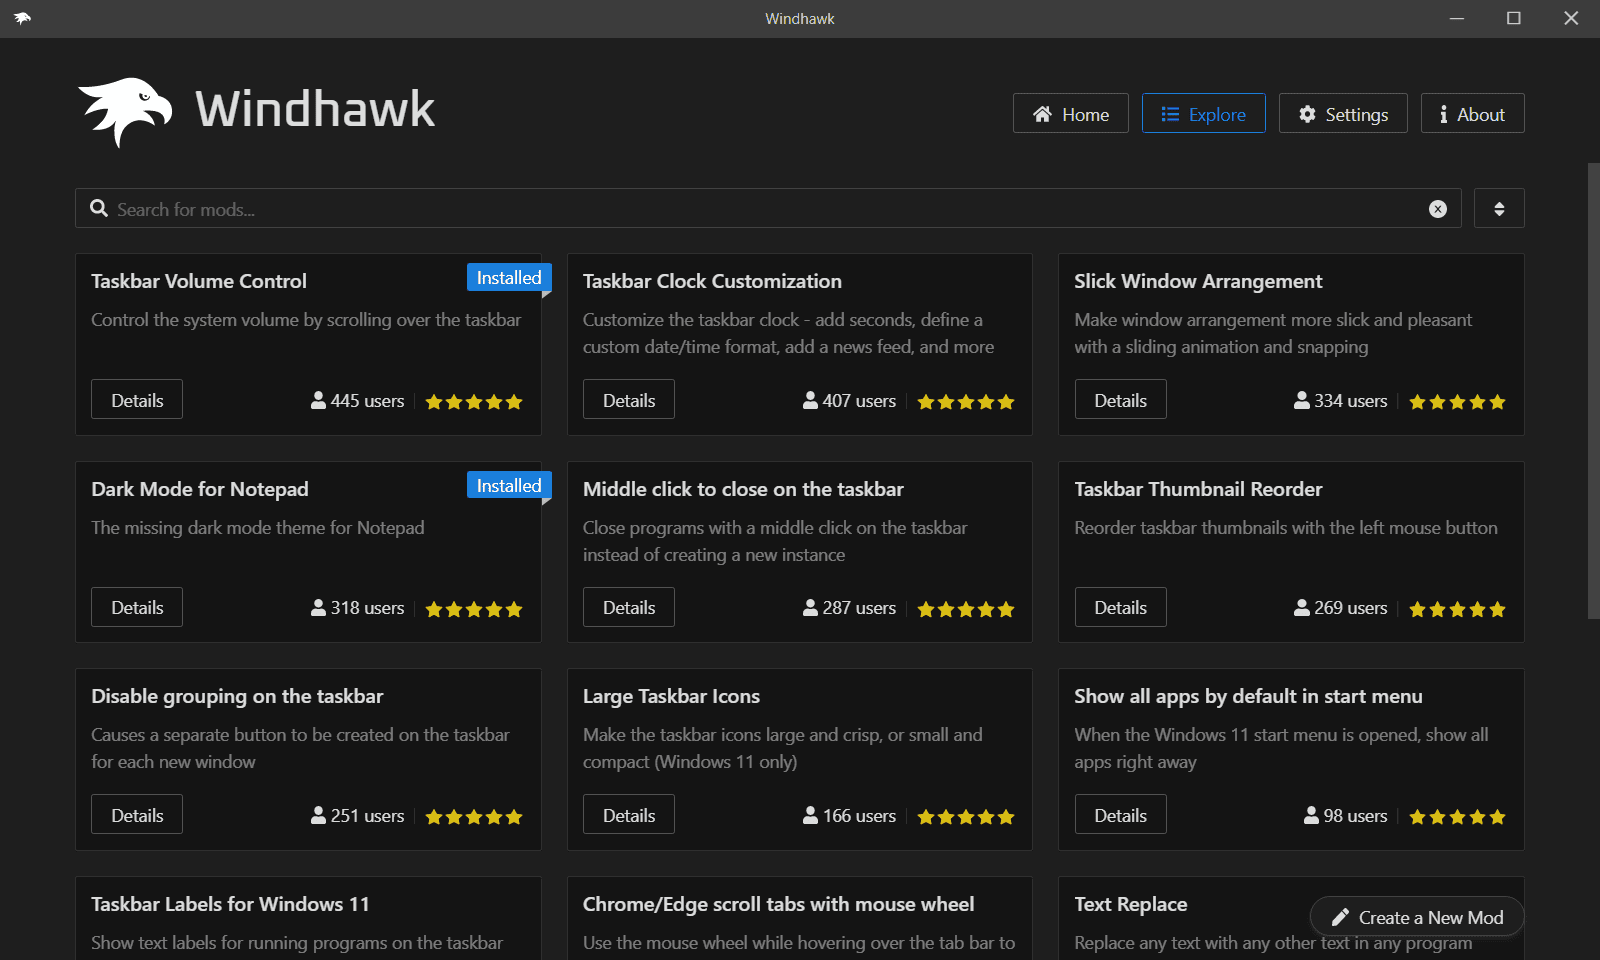Click the user icon beside 98 users
The width and height of the screenshot is (1600, 960).
click(x=1311, y=815)
